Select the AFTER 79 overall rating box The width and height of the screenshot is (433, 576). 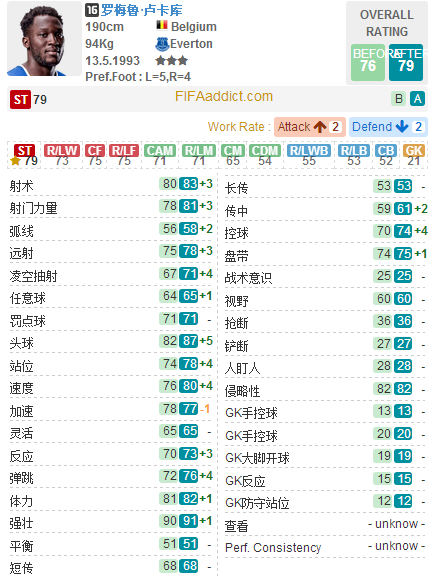pyautogui.click(x=406, y=62)
